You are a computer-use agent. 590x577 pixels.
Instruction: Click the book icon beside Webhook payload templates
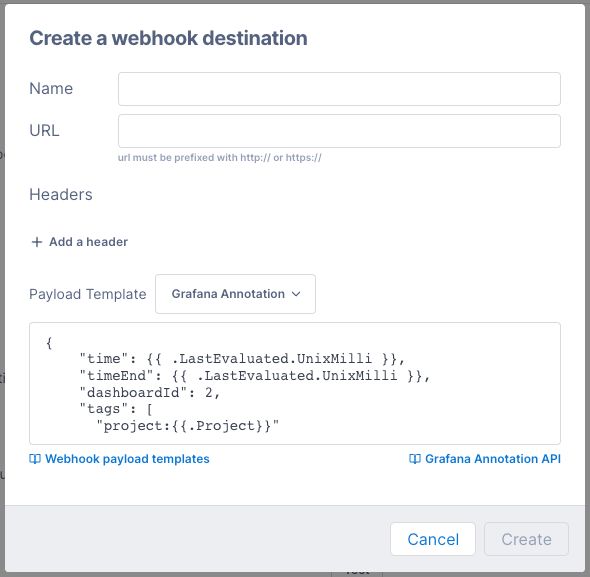(x=35, y=459)
